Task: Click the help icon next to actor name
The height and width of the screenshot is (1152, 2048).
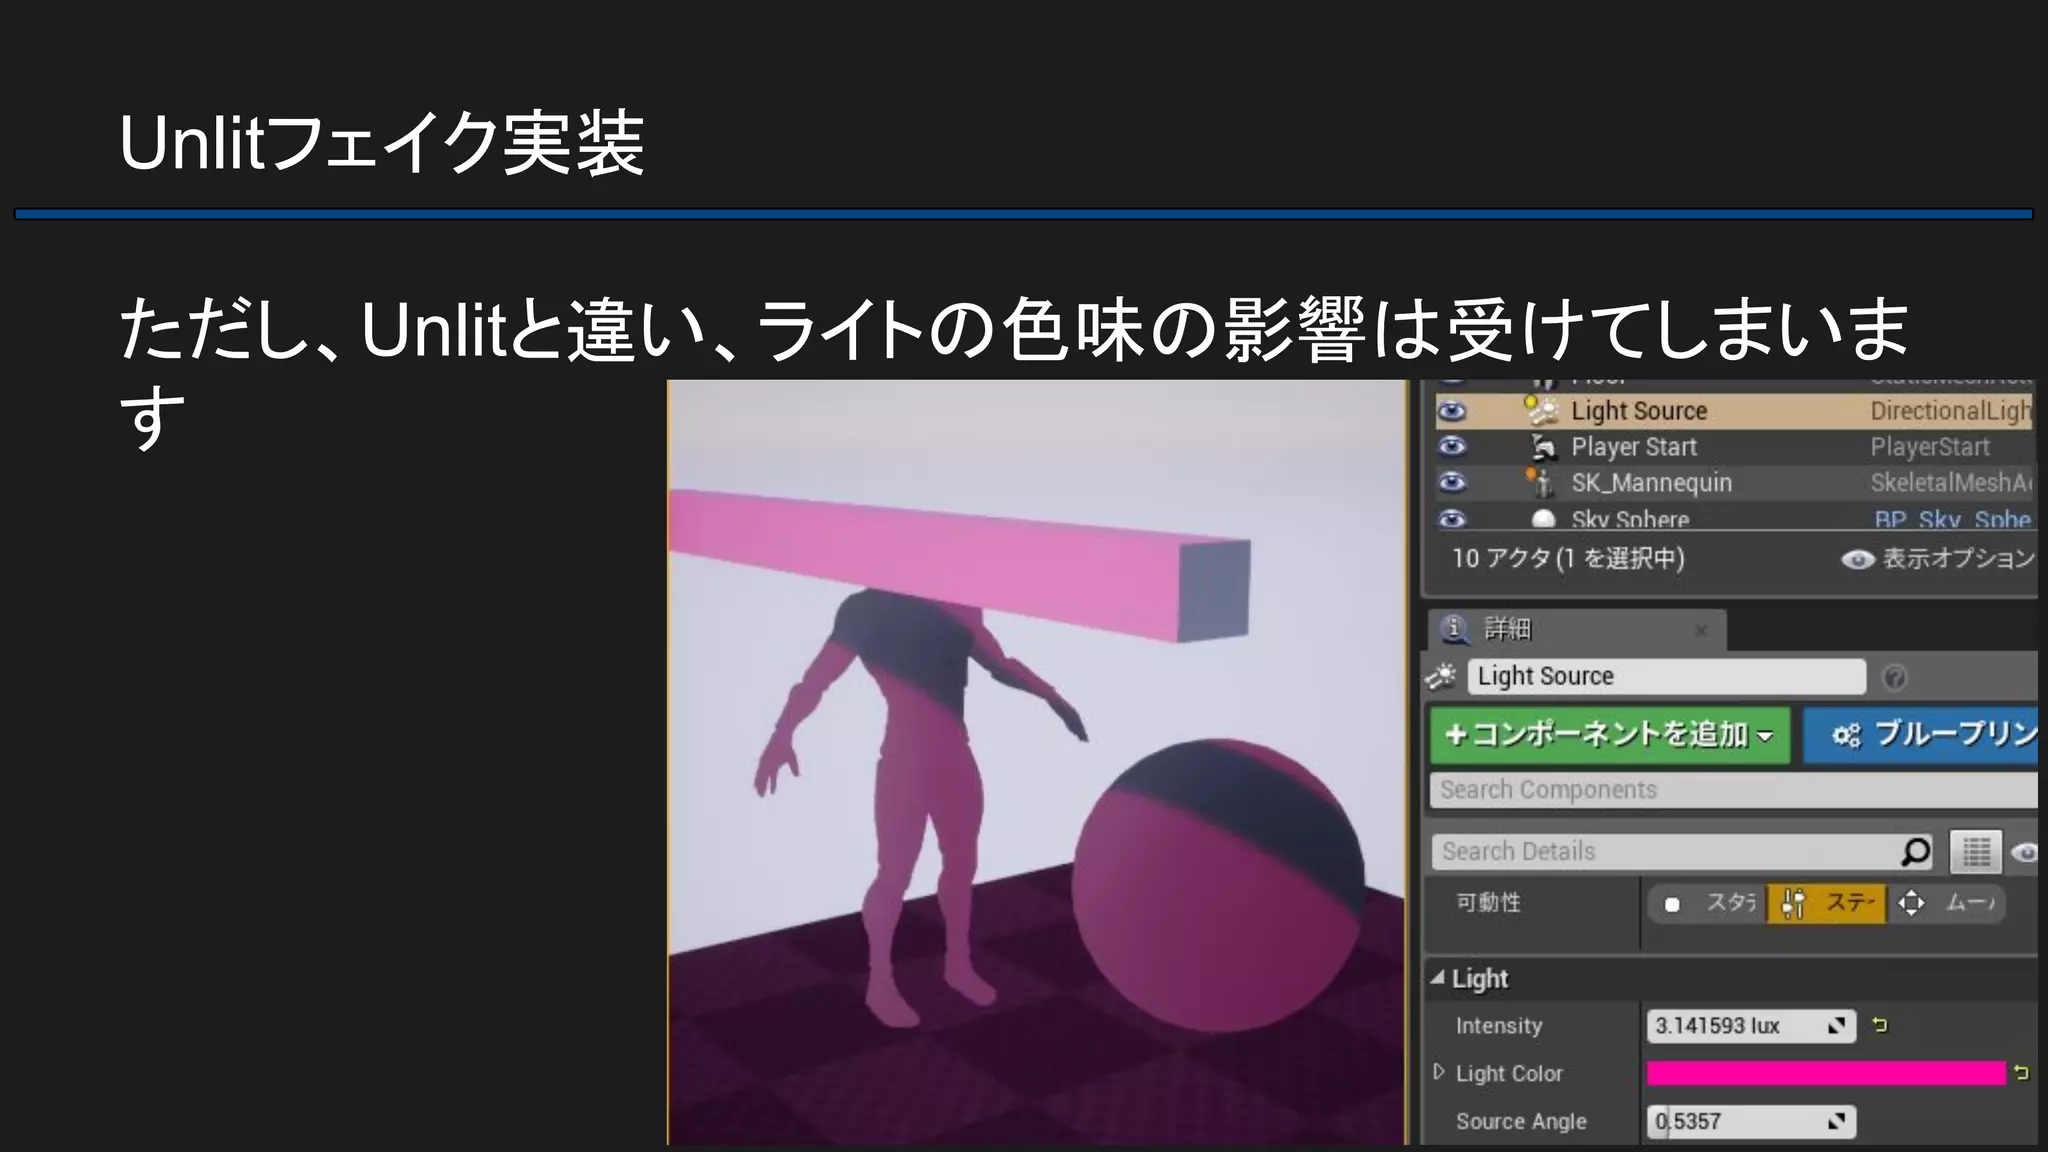Action: (x=1894, y=677)
